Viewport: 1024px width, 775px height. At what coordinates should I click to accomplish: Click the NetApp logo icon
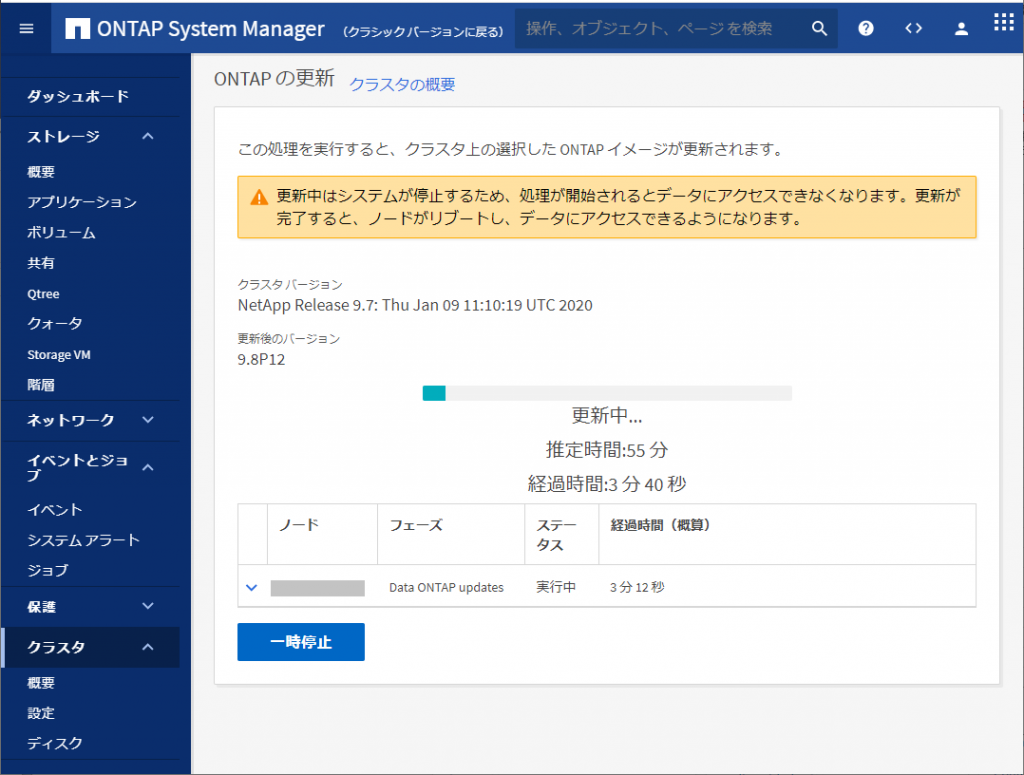[77, 29]
